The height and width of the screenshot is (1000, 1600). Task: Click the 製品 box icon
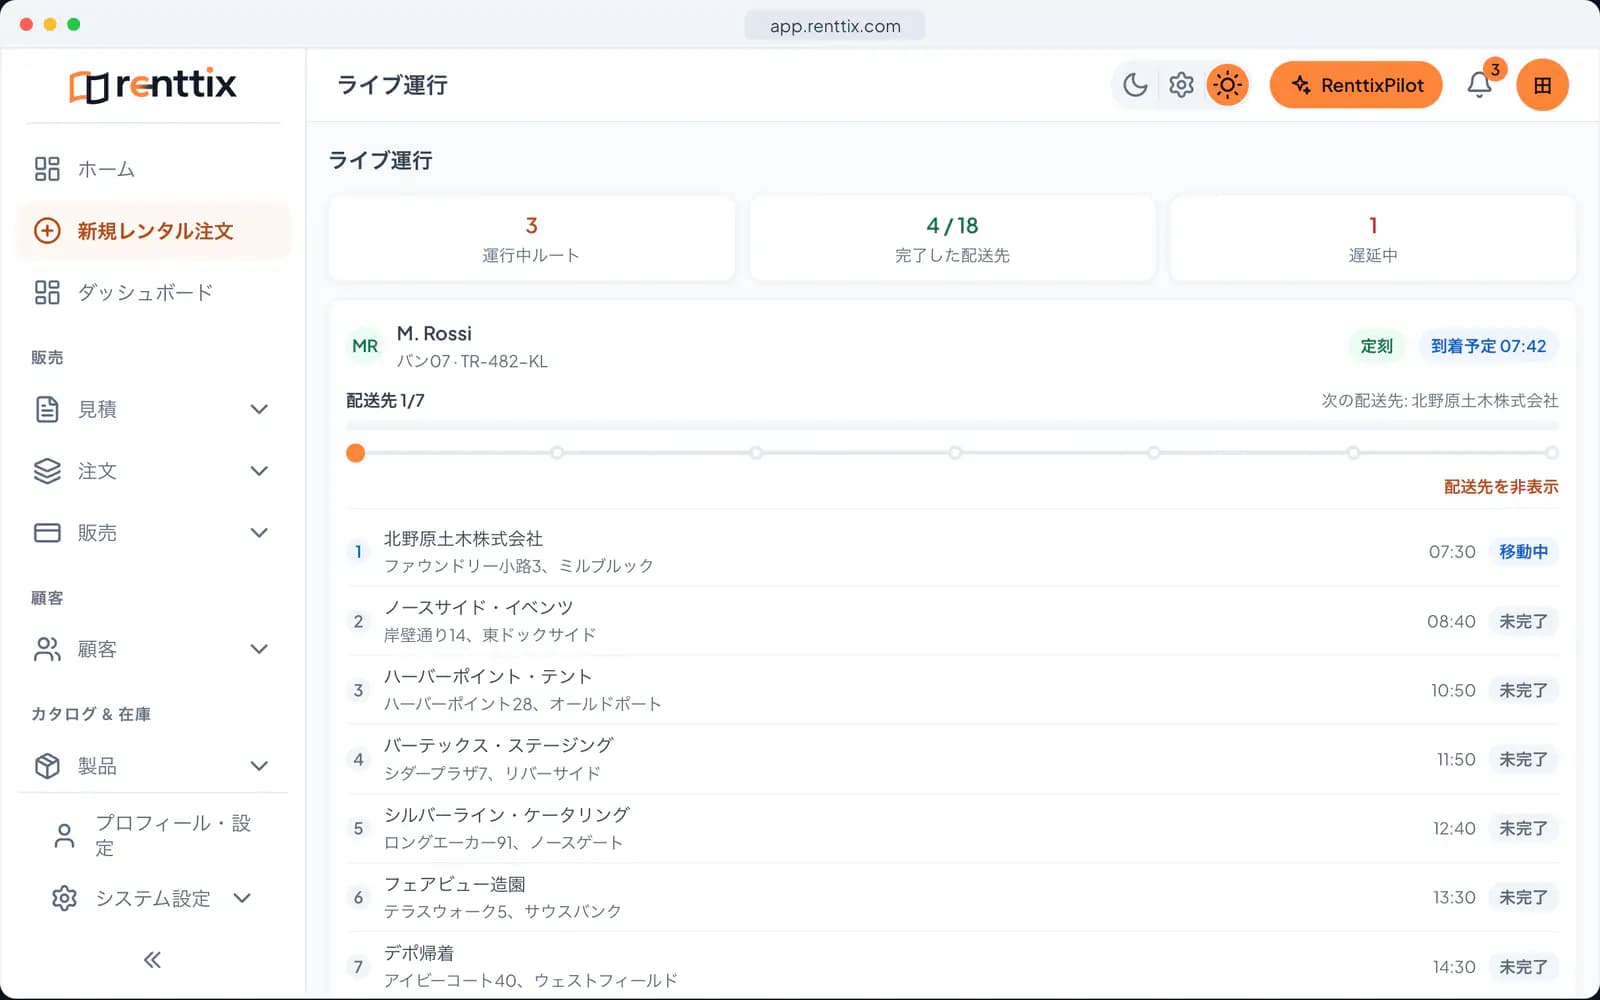tap(47, 766)
